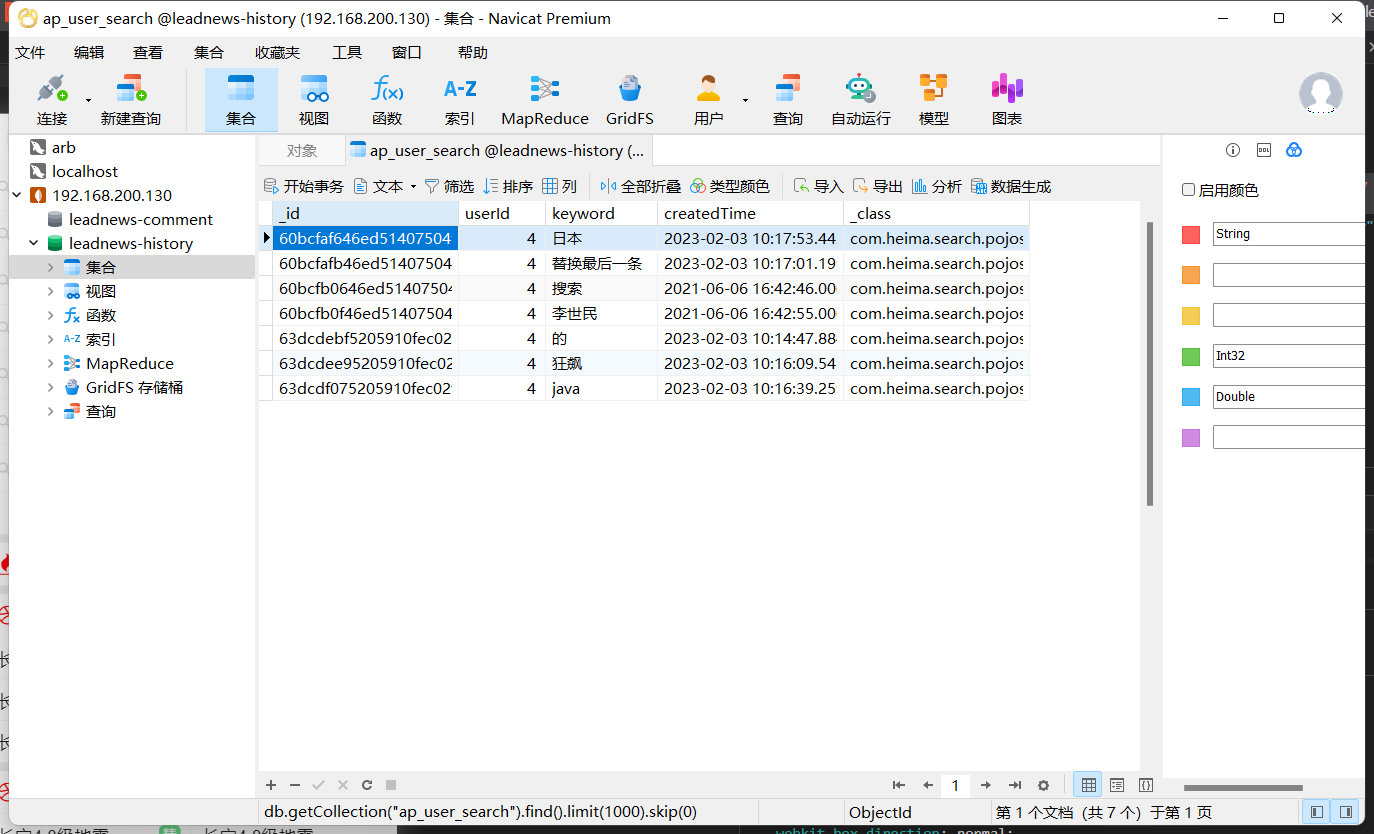Open the 工具 menu
The image size is (1374, 834).
coord(347,52)
